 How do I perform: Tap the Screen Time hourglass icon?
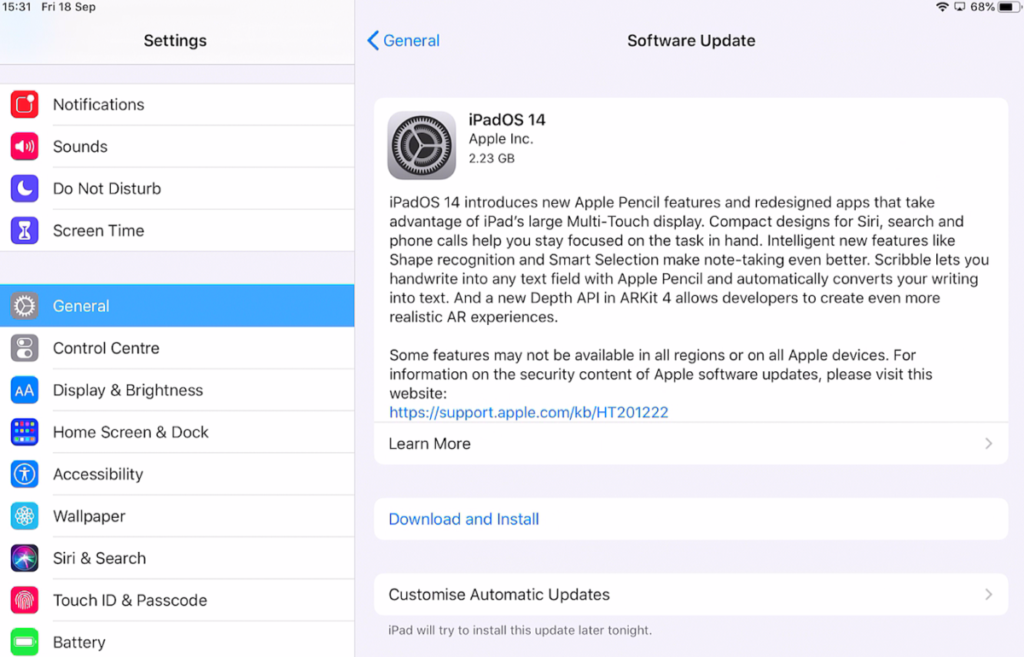tap(24, 231)
